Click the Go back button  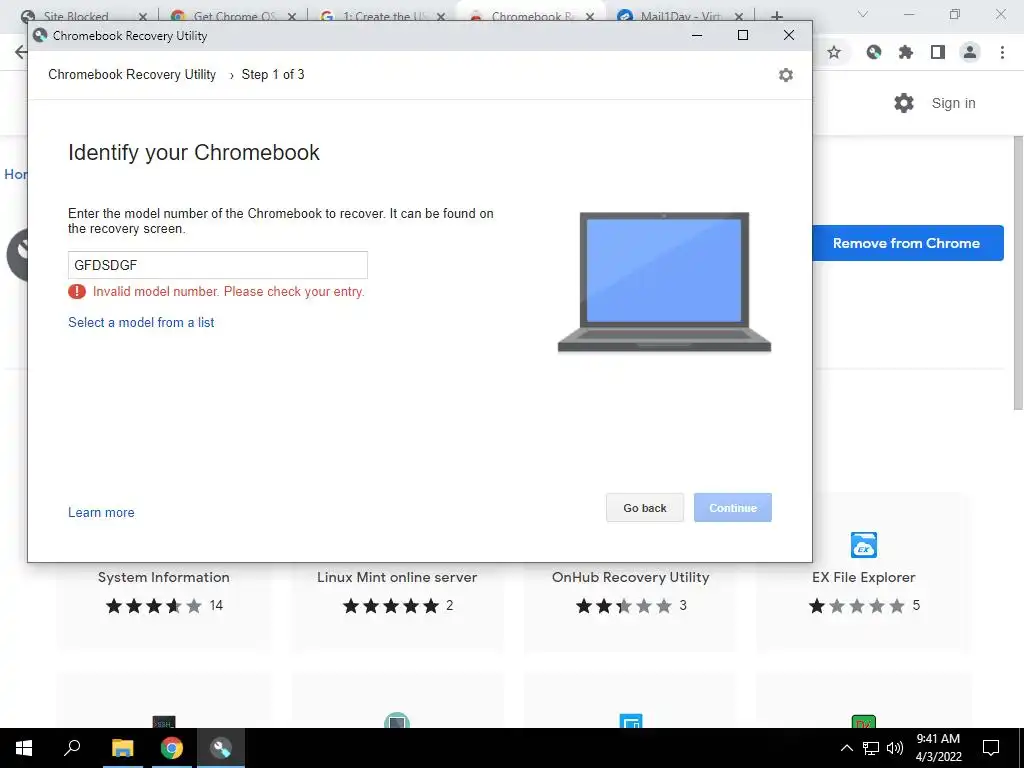[x=645, y=507]
